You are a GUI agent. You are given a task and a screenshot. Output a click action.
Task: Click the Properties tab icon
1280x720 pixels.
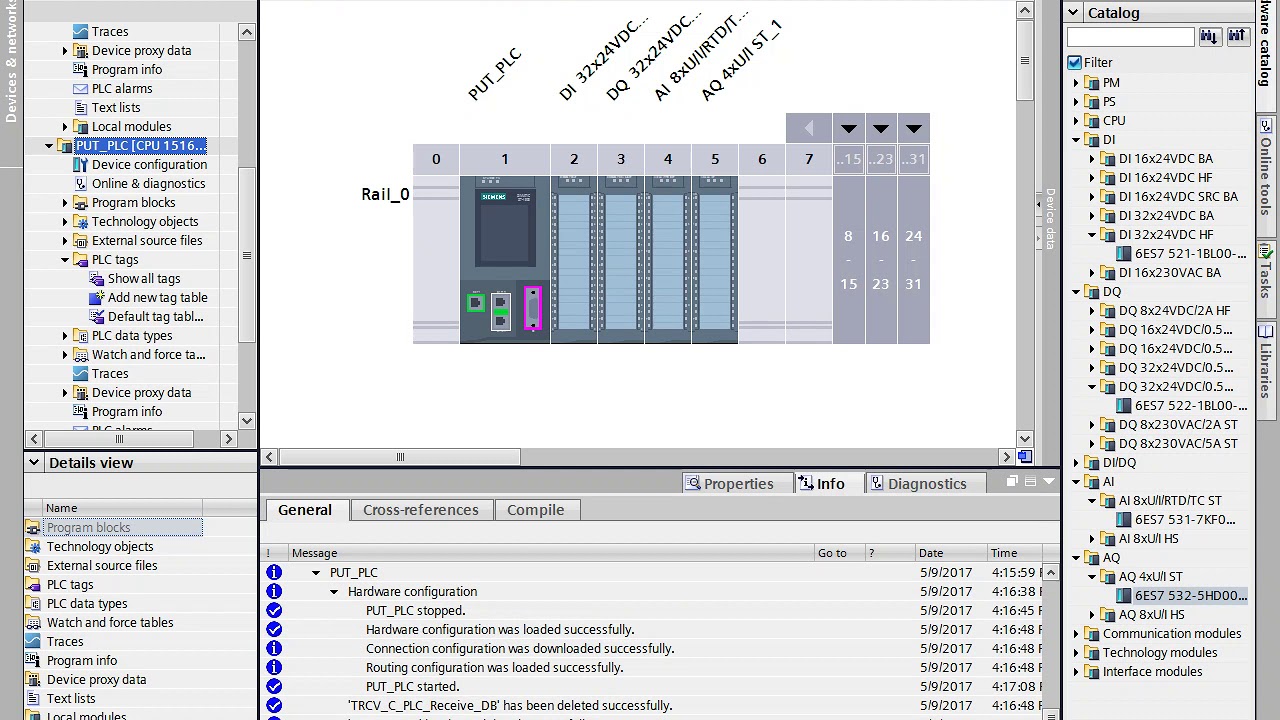coord(692,483)
